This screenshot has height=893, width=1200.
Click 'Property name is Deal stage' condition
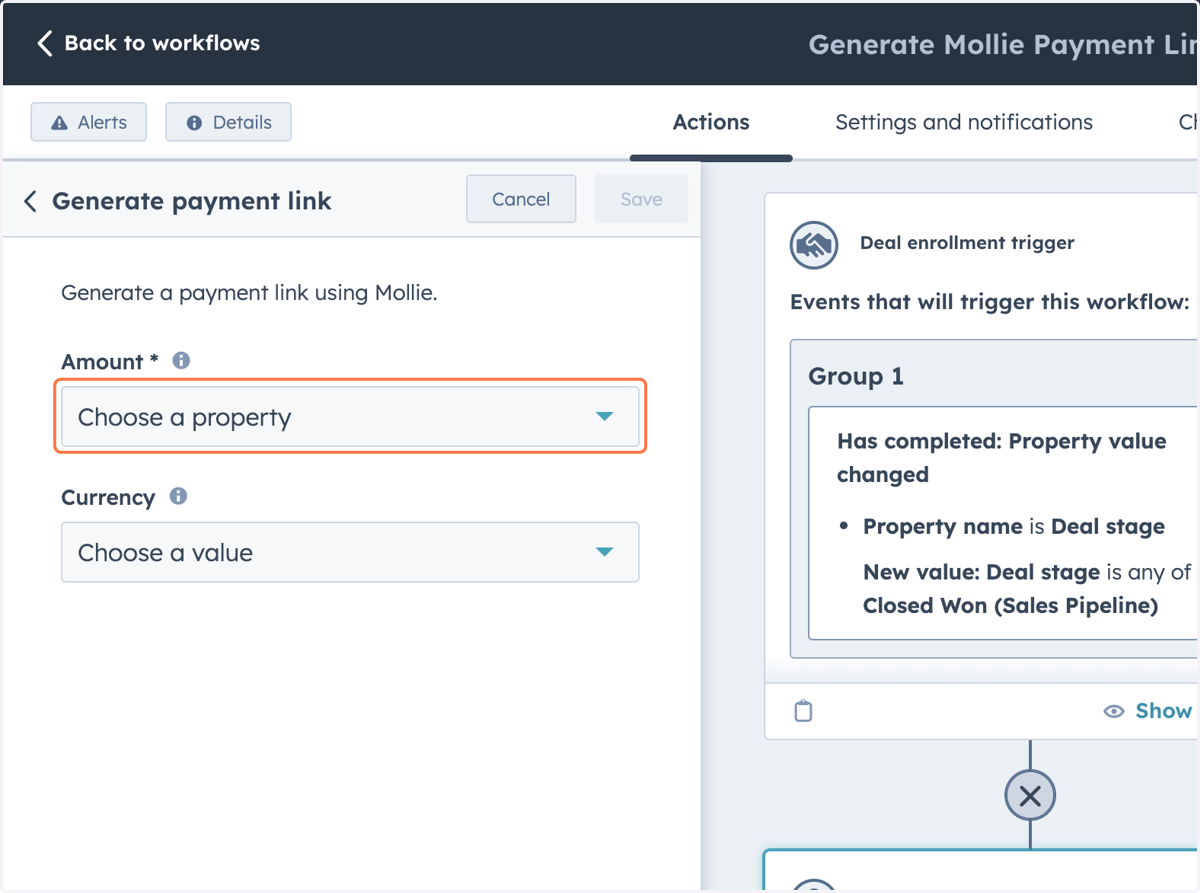tap(1014, 527)
